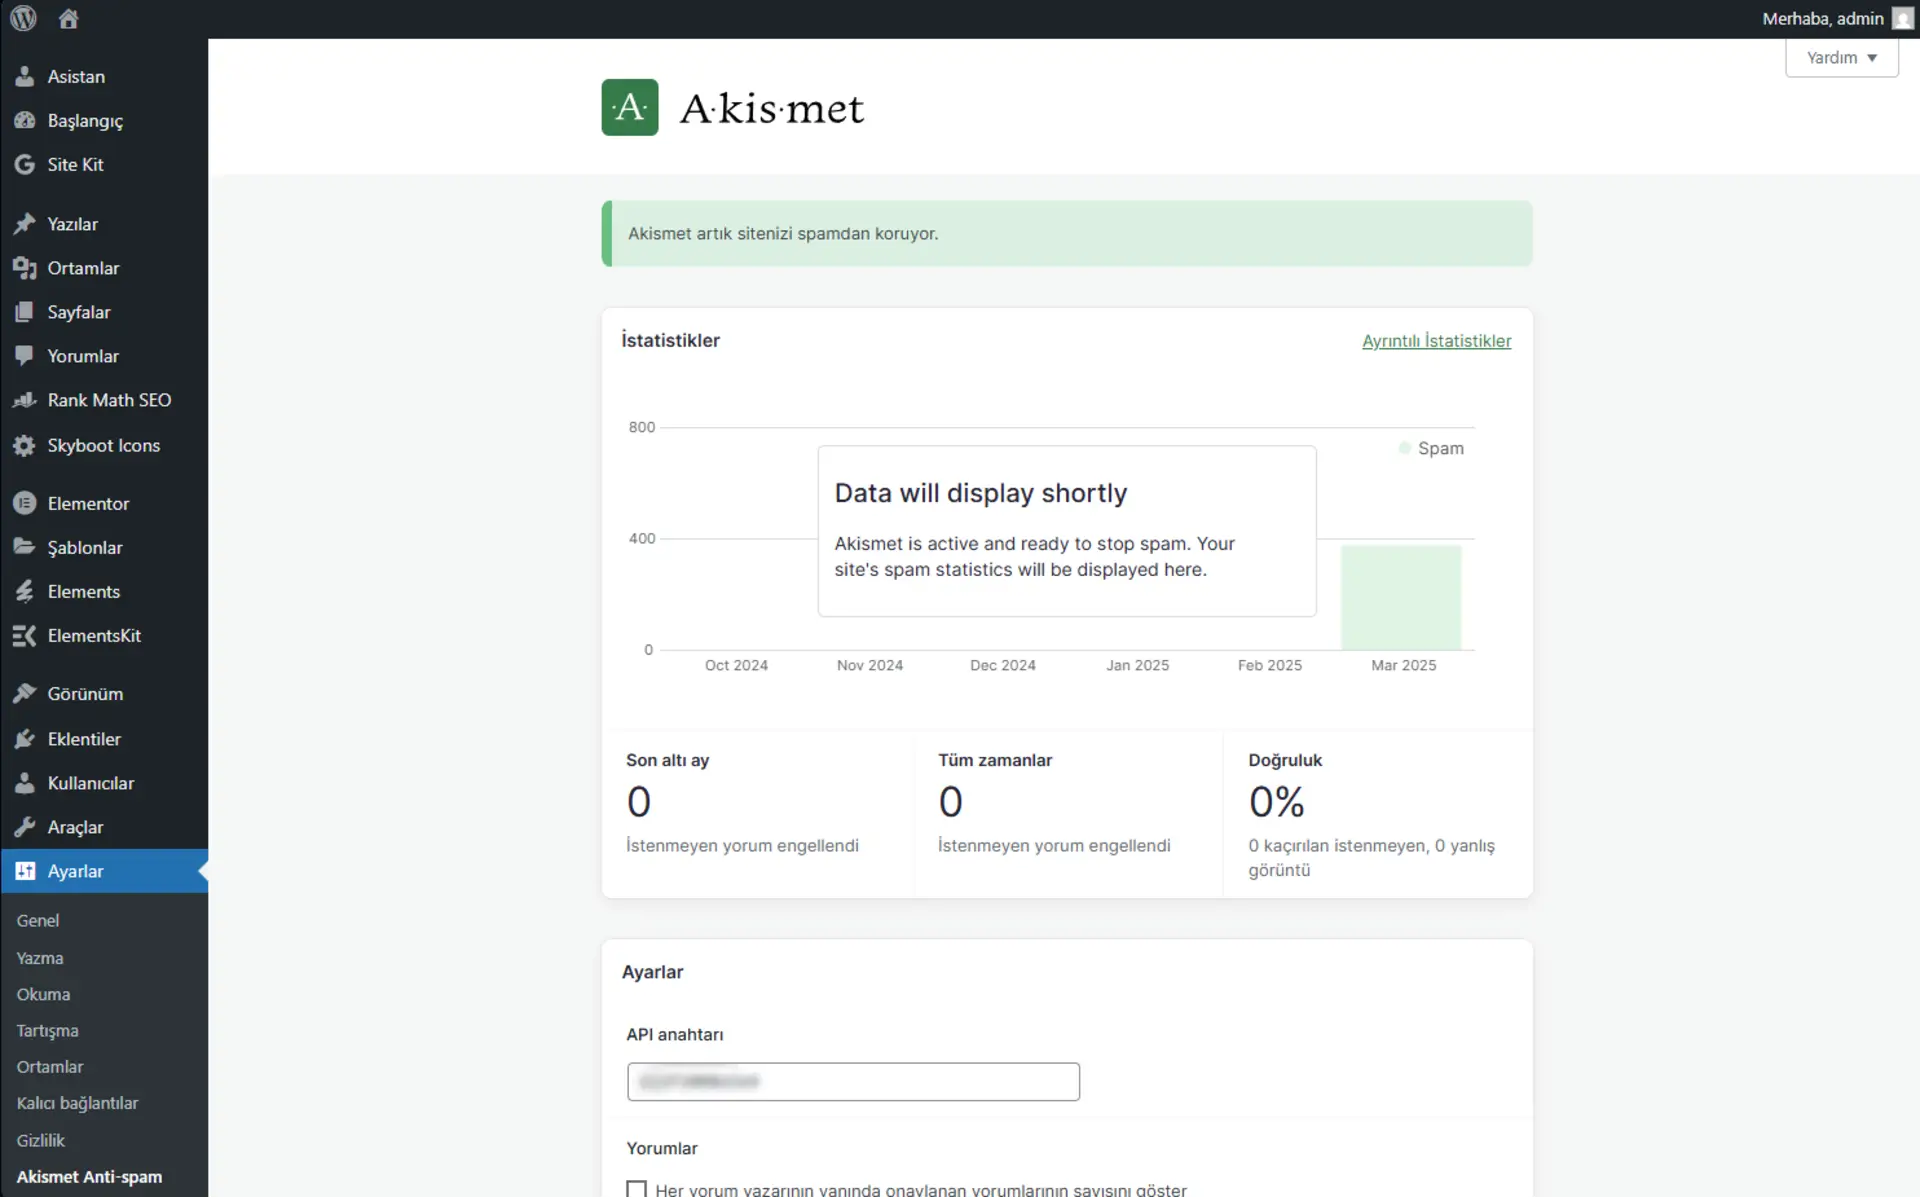This screenshot has height=1200, width=1920.
Task: Open the Rank Math SEO menu
Action: (109, 400)
